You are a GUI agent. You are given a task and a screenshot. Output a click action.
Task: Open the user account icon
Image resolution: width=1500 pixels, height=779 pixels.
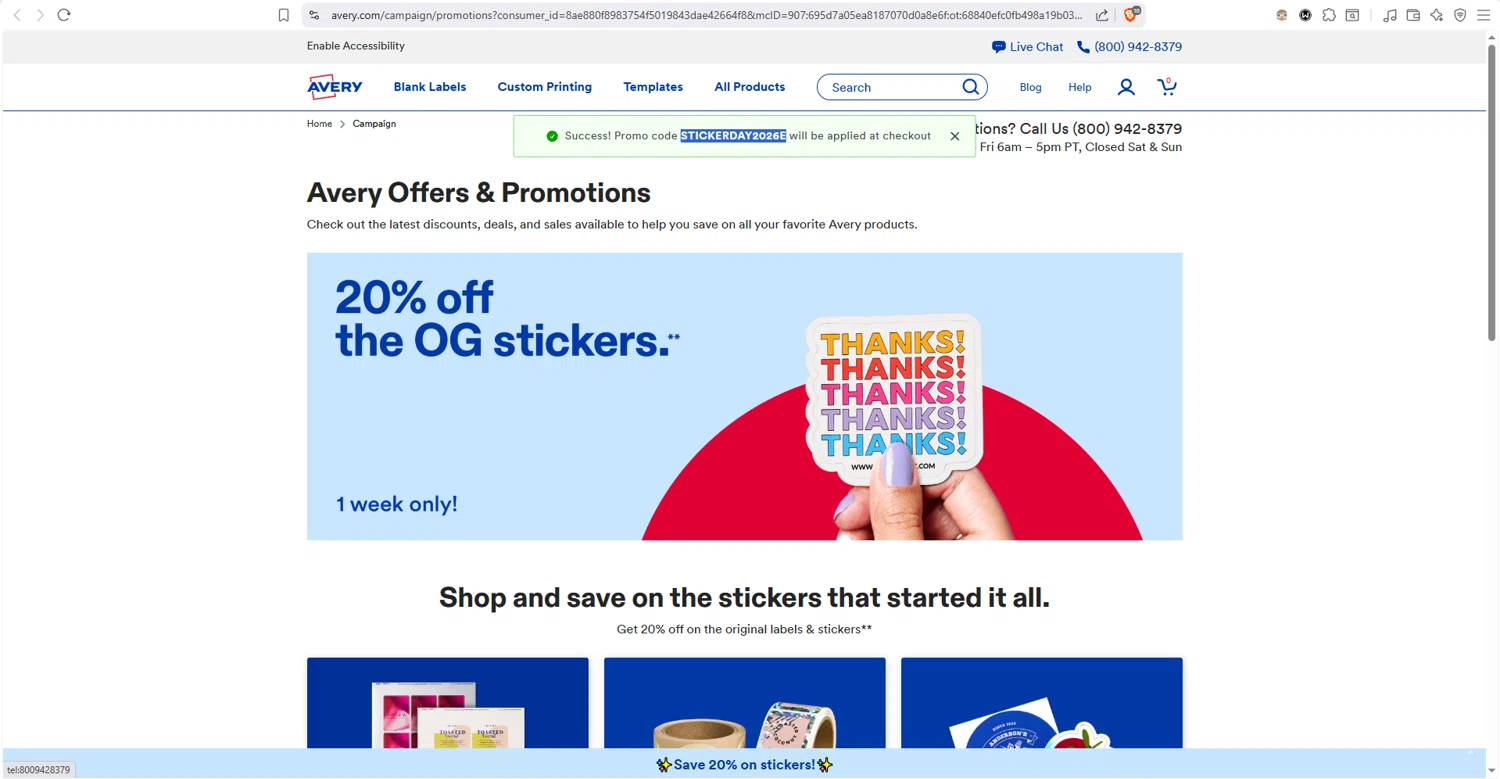pos(1126,87)
